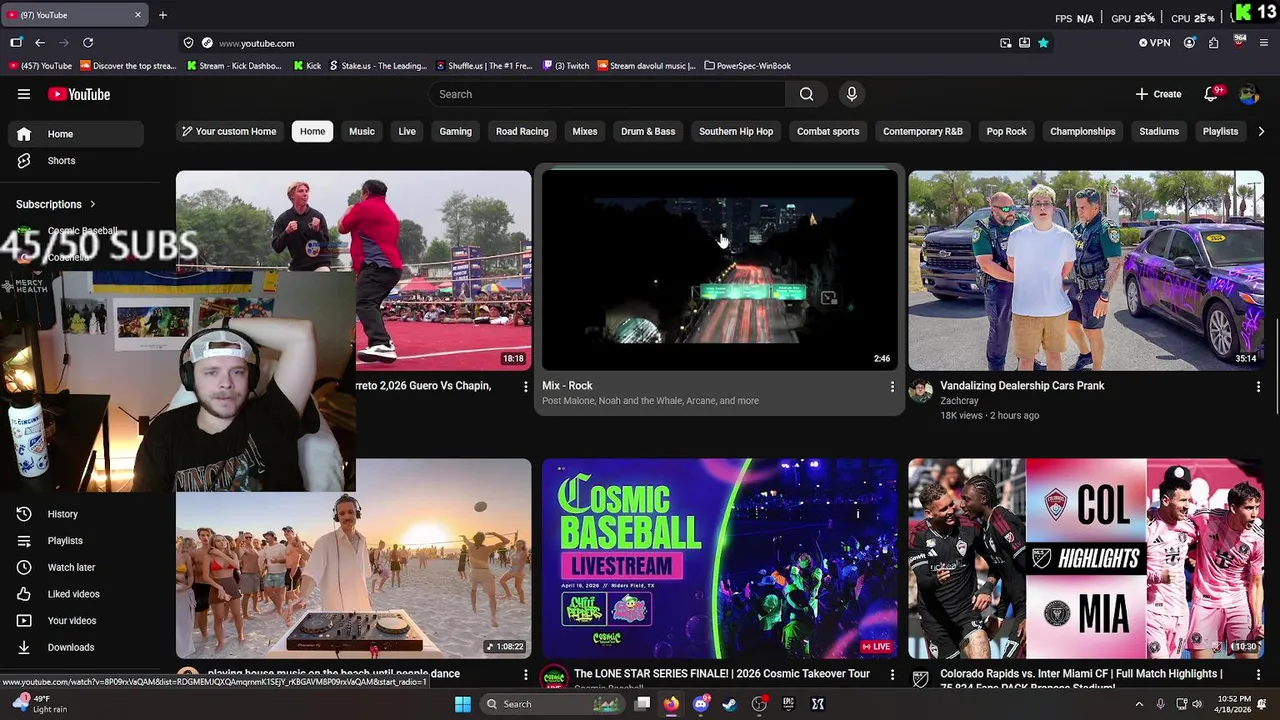Click the YouTube logo
Image resolution: width=1280 pixels, height=720 pixels.
point(79,94)
